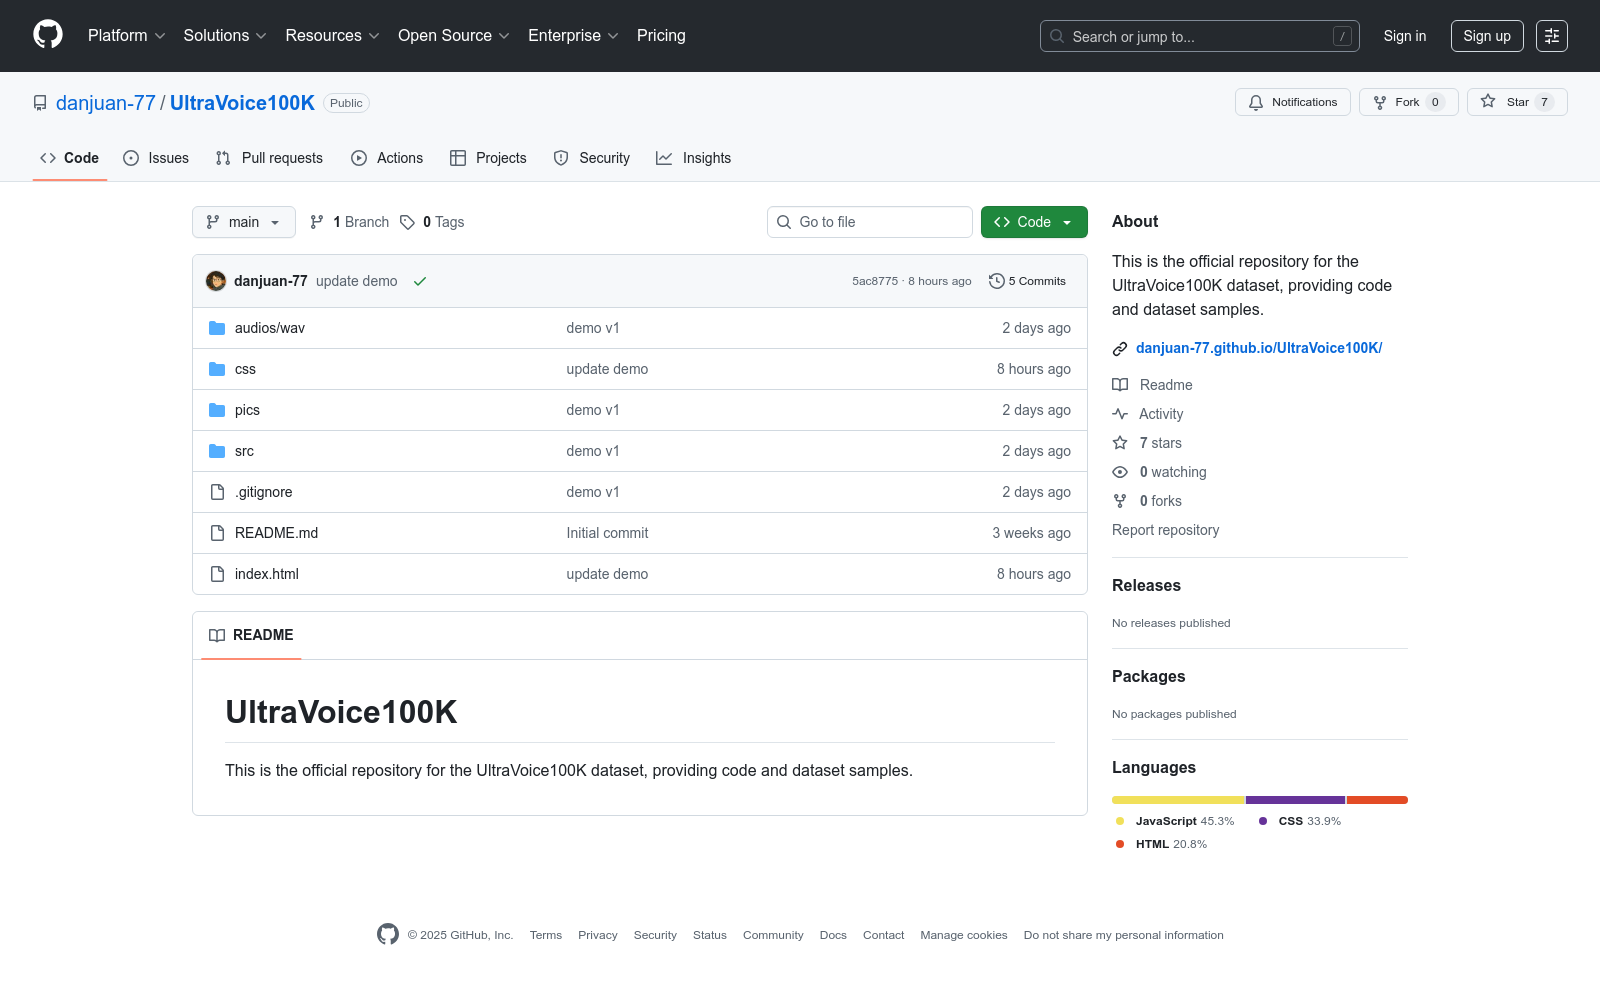Viewport: 1600px width, 1000px height.
Task: Open the Insights tab
Action: pyautogui.click(x=694, y=158)
